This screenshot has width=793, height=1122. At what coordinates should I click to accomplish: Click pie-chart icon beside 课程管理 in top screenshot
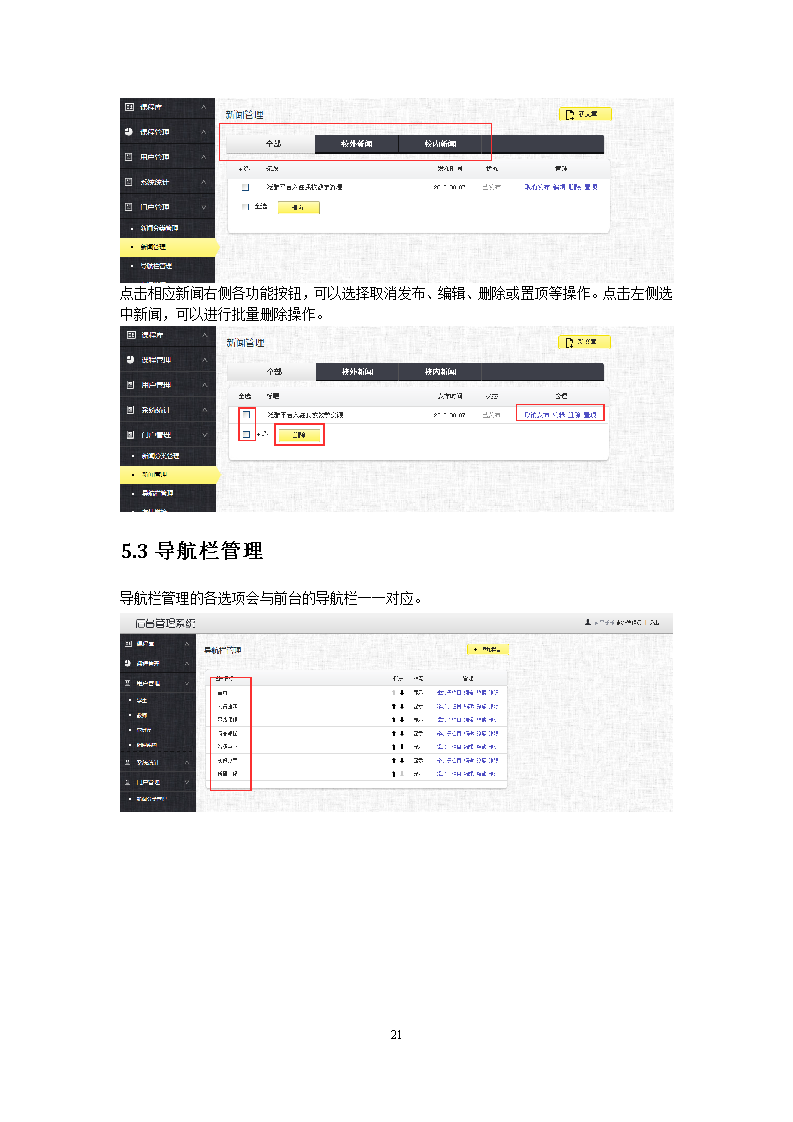click(x=129, y=132)
